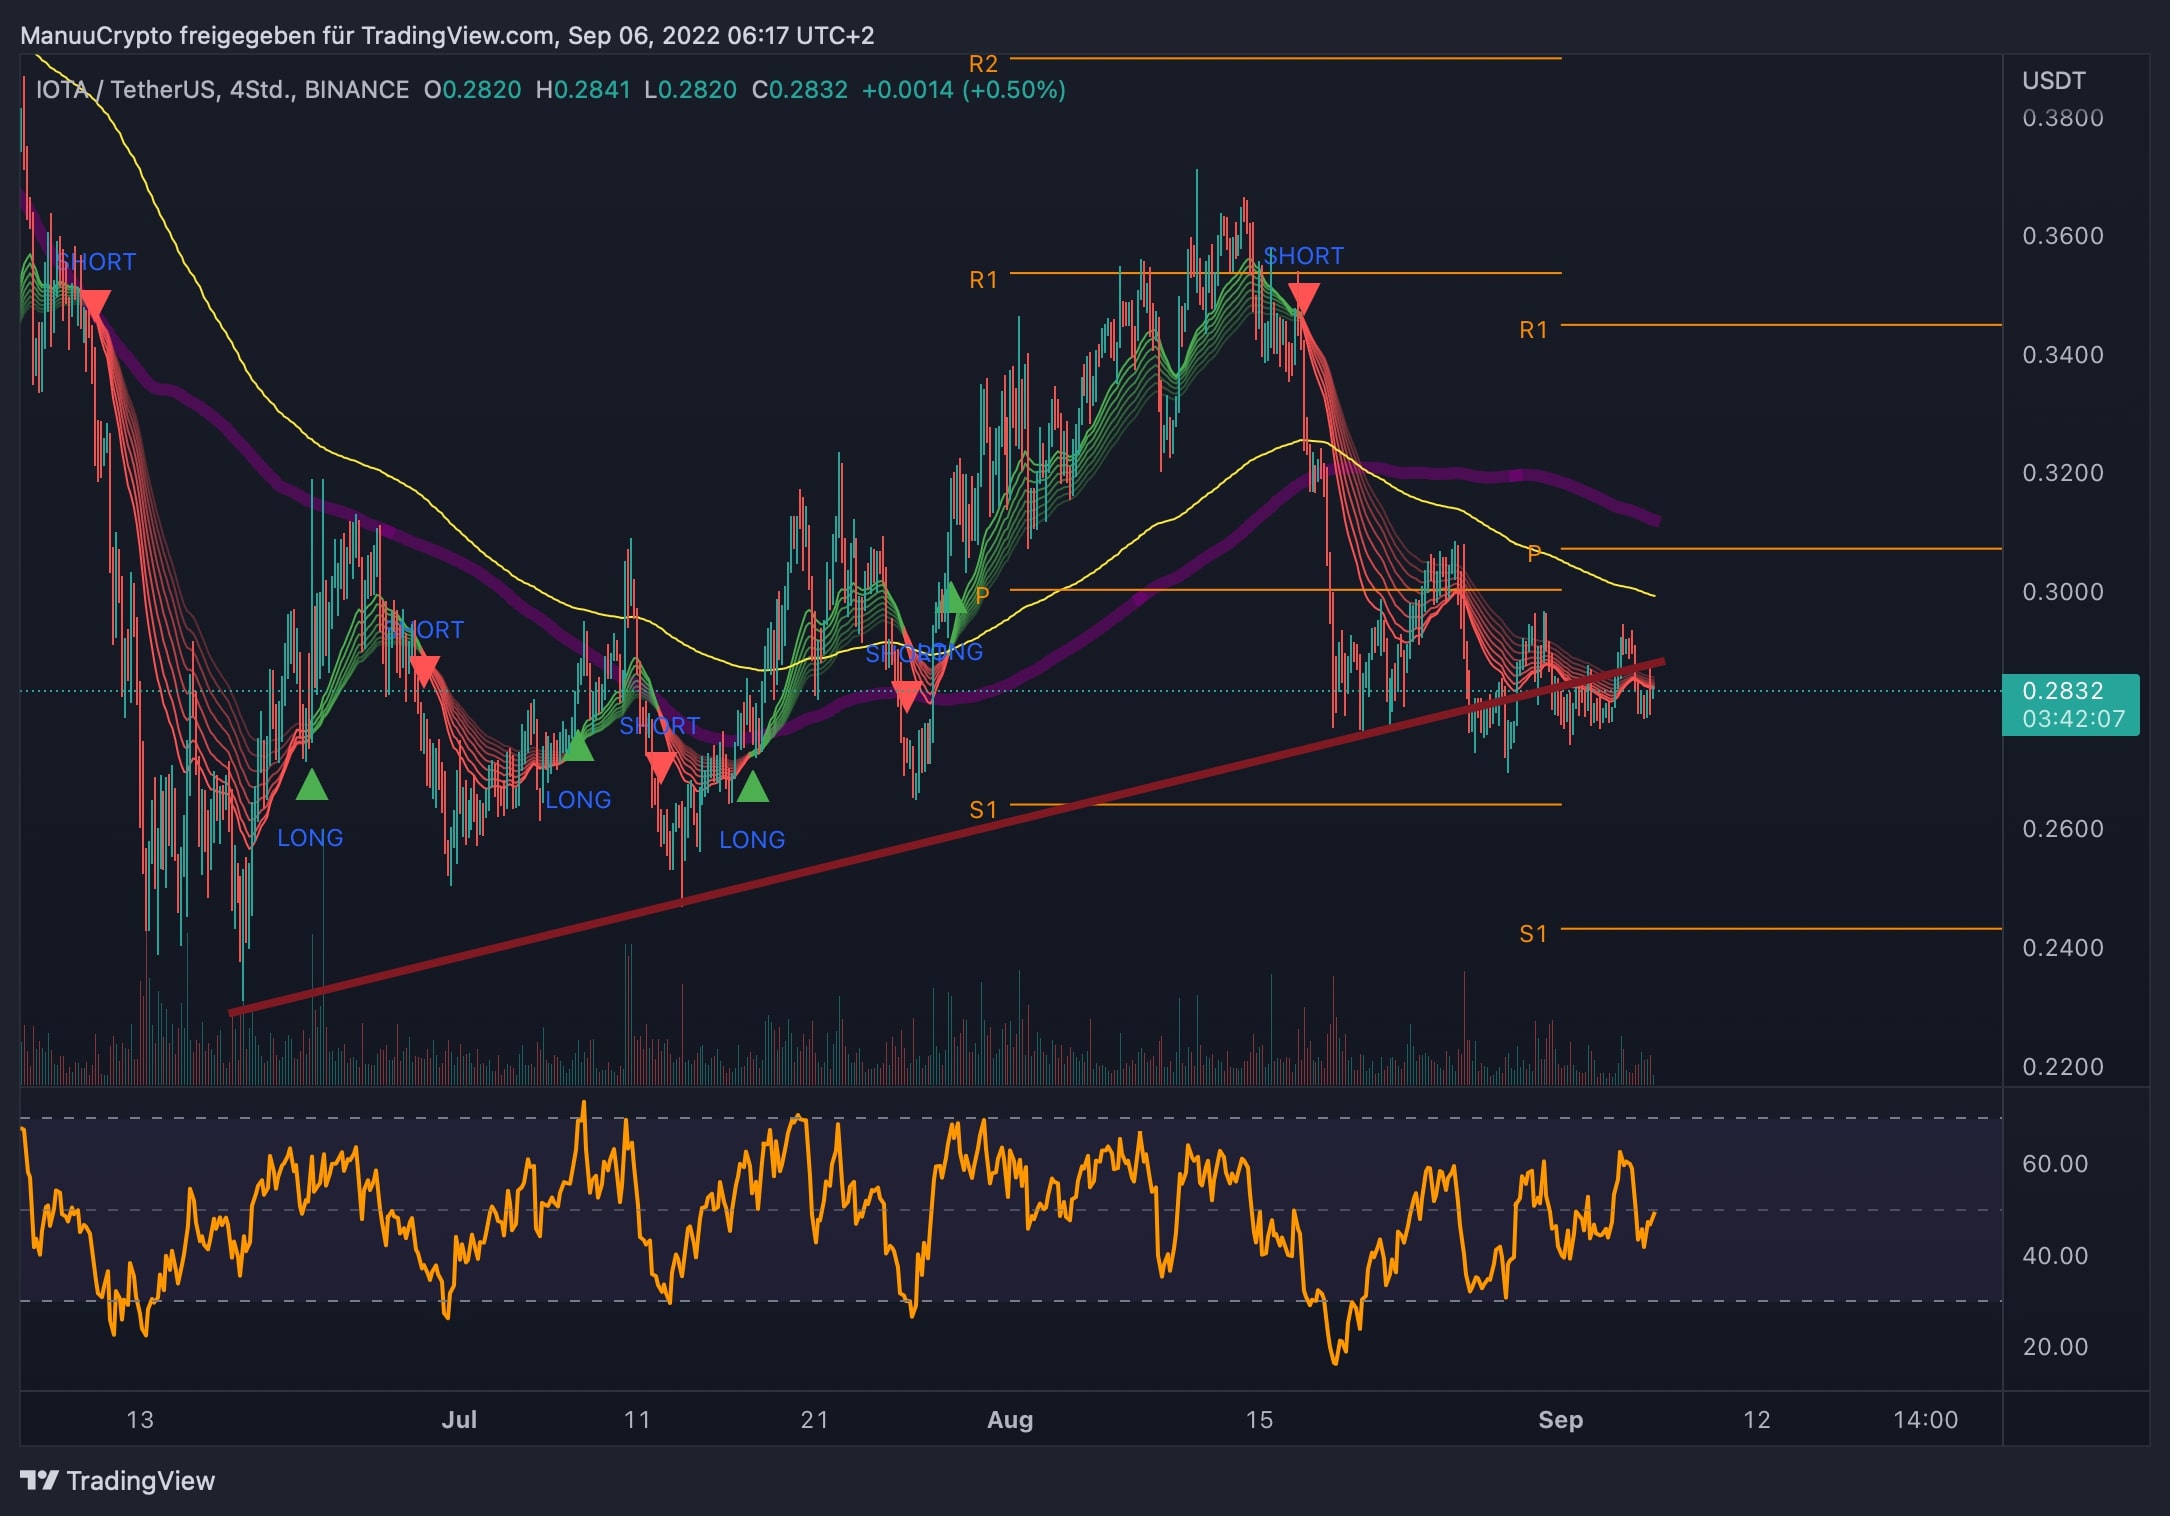Click the 21 date label on the time axis
Screen dimensions: 2170x1516
point(815,1420)
